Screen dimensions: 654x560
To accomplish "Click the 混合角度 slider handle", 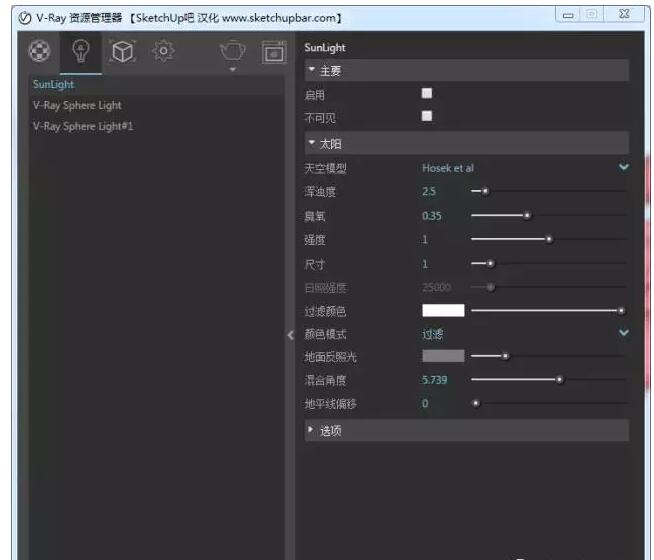I will click(x=560, y=380).
